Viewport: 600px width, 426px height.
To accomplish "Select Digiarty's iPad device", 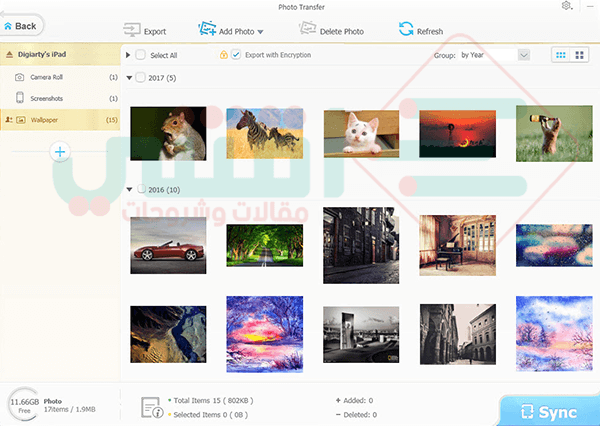I will click(60, 54).
